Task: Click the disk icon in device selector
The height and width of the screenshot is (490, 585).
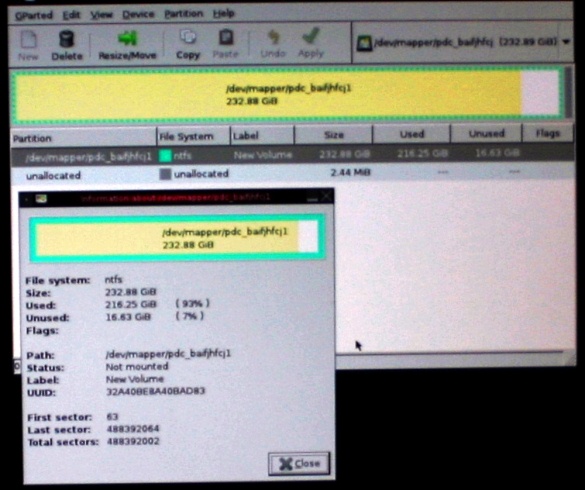Action: (x=364, y=43)
